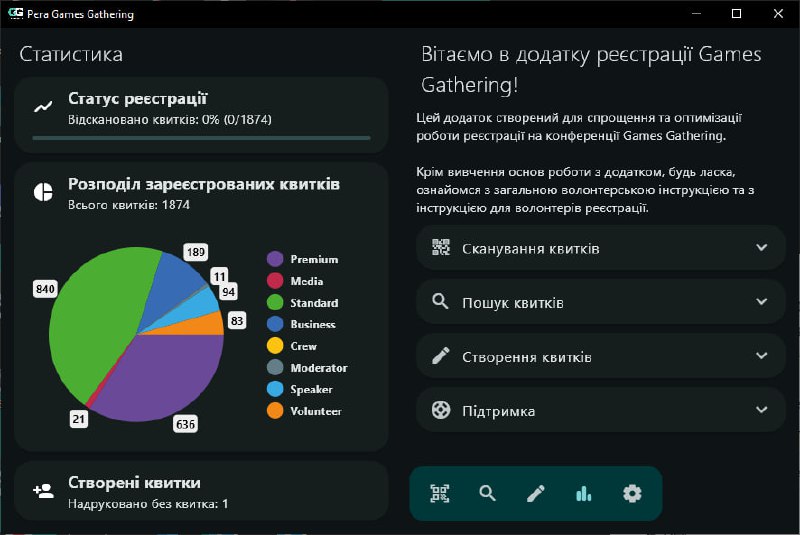Image resolution: width=800 pixels, height=535 pixels.
Task: Click the 94 chart data label
Action: pos(228,292)
